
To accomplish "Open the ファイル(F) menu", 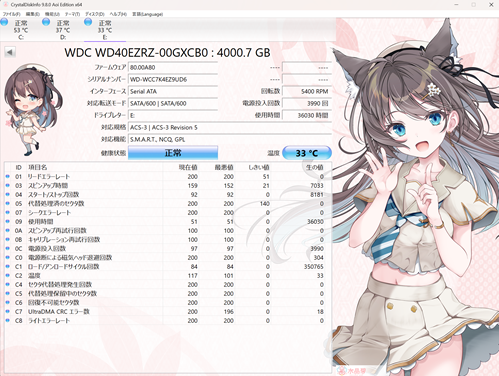I will point(12,14).
